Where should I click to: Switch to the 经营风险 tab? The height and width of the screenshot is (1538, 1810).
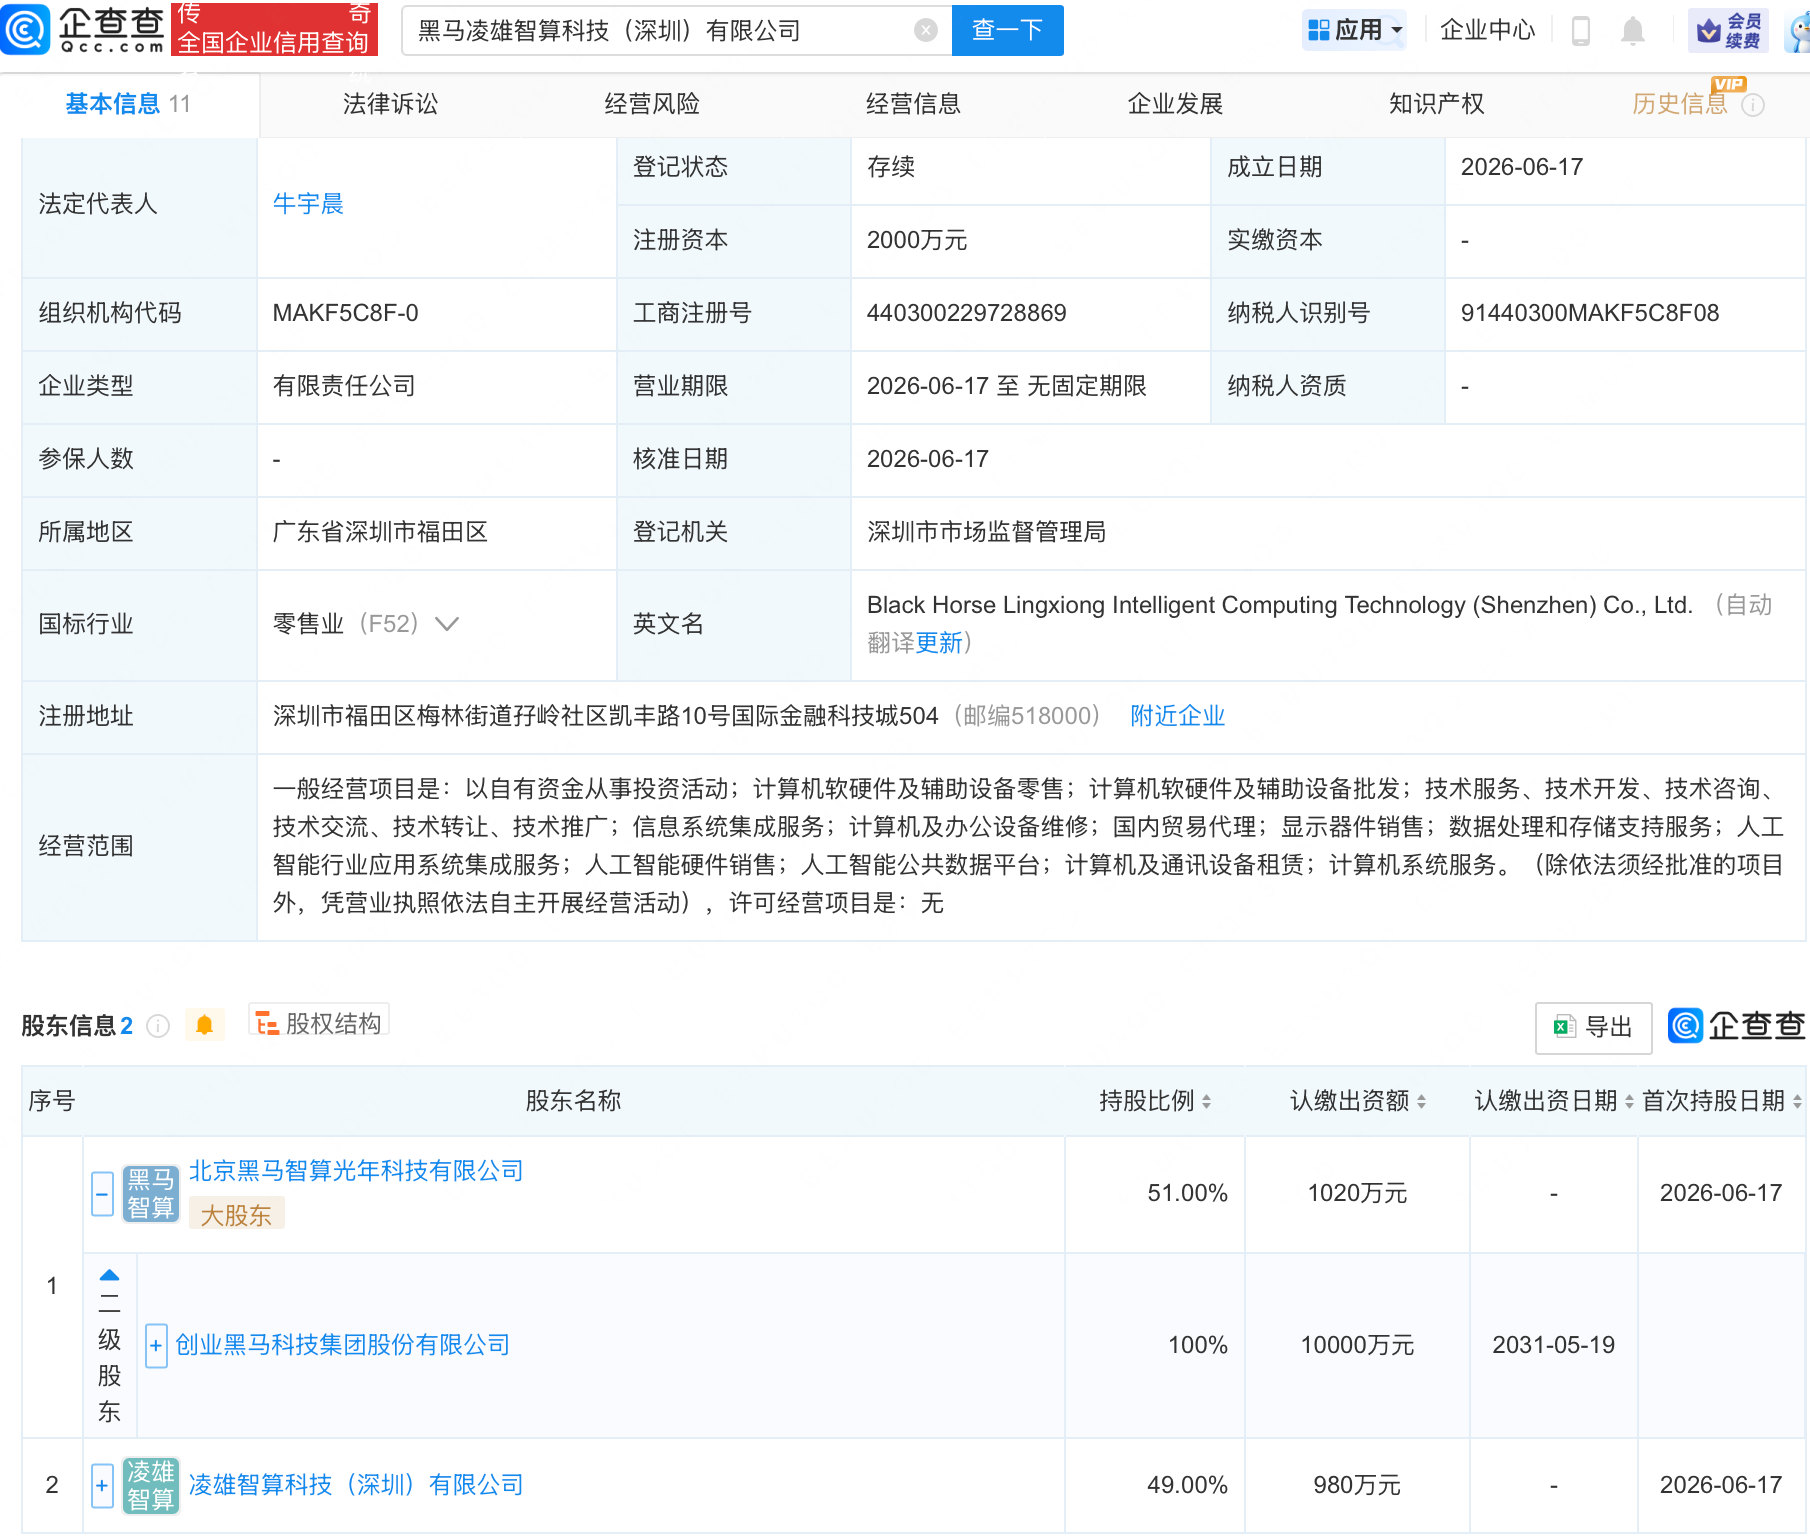[652, 104]
